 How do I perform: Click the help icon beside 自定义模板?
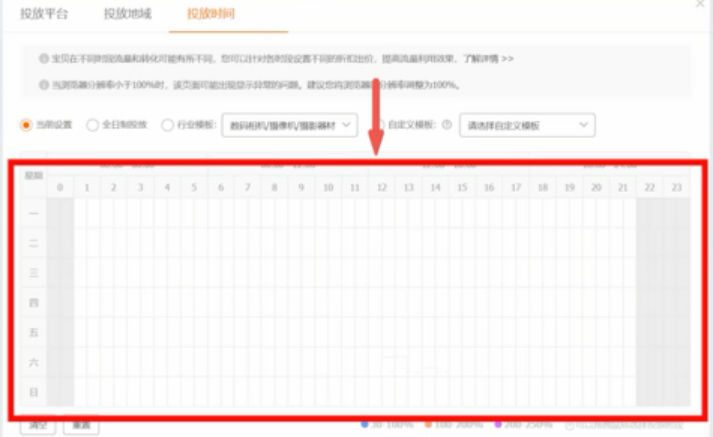pos(446,125)
